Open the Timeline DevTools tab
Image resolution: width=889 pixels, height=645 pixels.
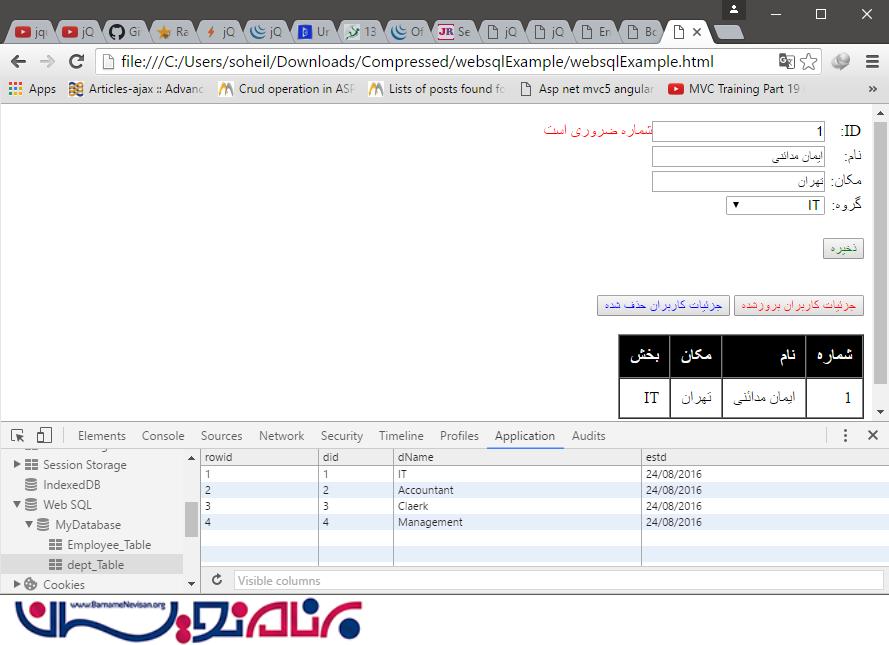point(401,435)
